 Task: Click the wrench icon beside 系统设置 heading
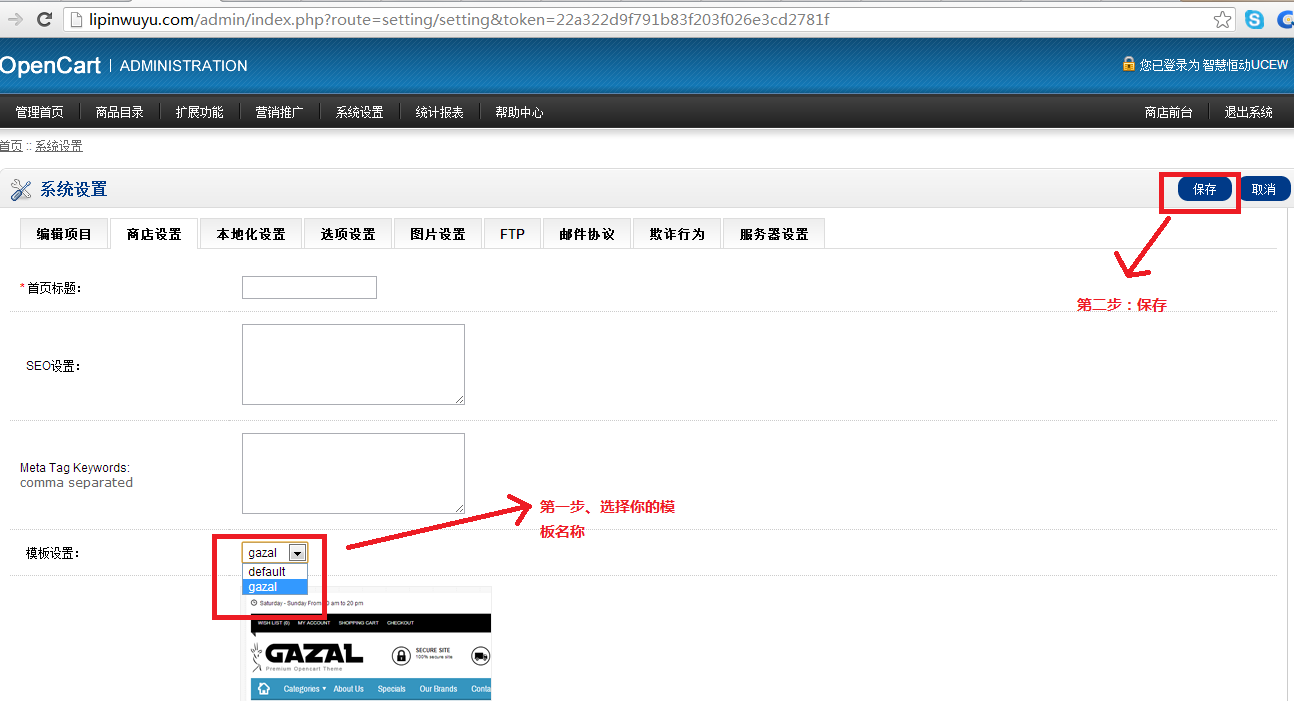(21, 189)
